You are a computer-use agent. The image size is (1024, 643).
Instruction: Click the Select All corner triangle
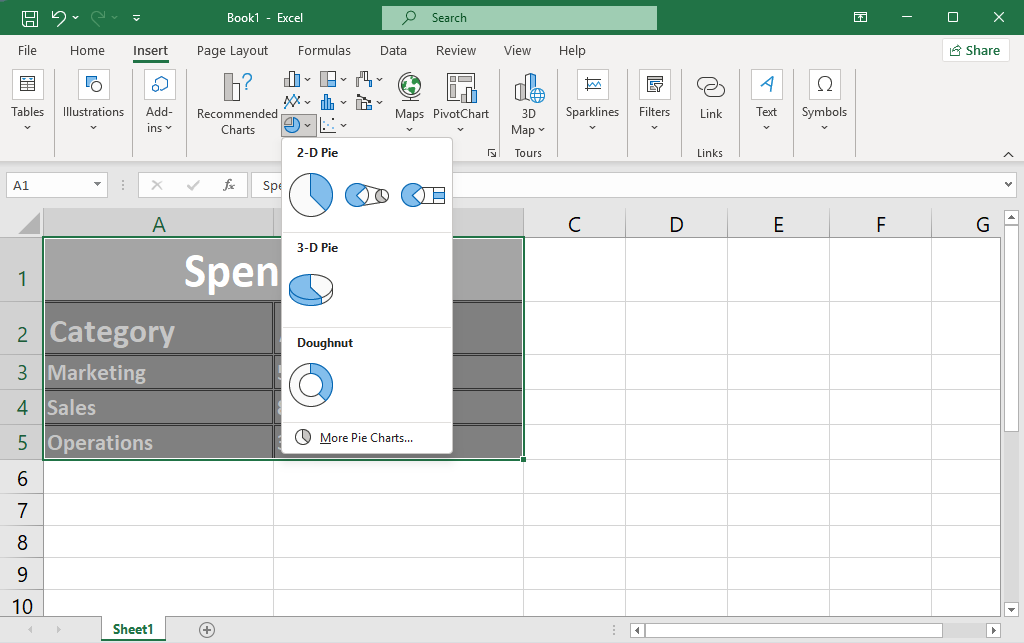[29, 224]
